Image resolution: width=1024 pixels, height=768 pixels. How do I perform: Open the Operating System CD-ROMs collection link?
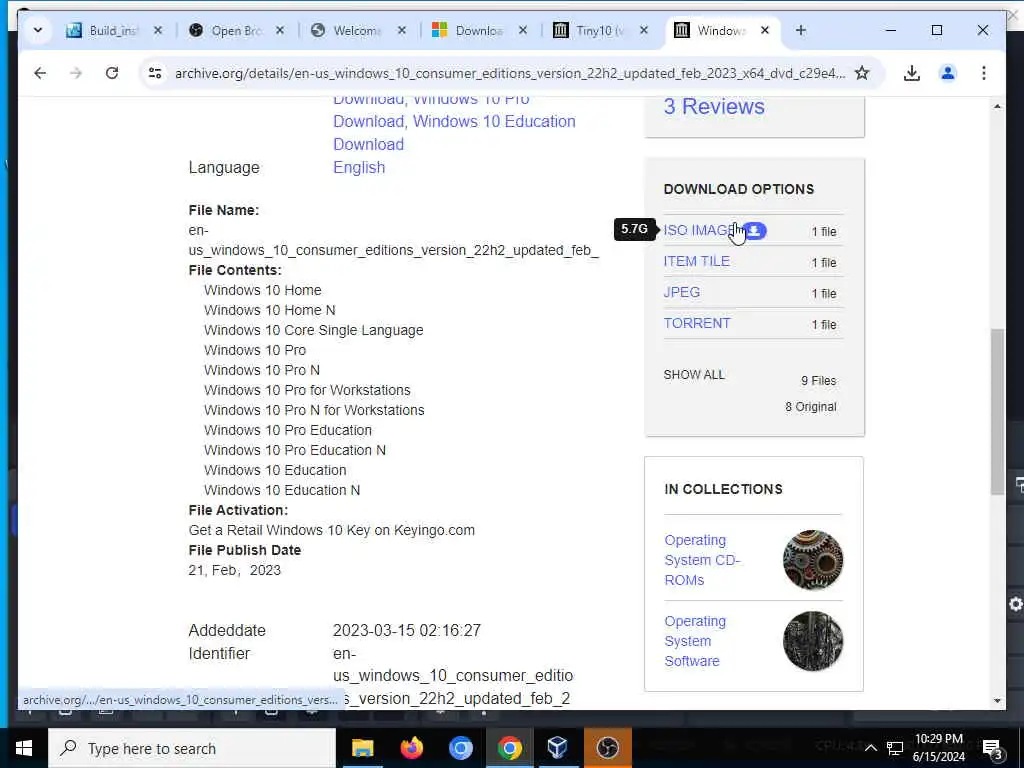pyautogui.click(x=702, y=560)
